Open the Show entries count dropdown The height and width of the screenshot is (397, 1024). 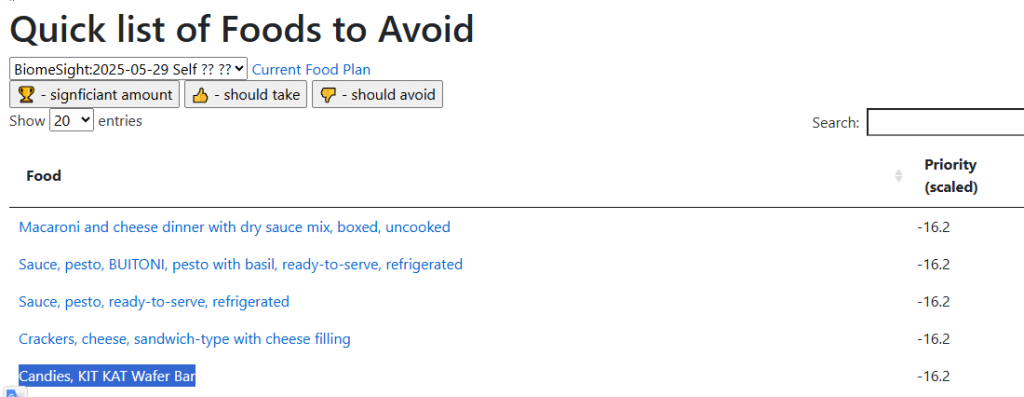click(x=72, y=120)
